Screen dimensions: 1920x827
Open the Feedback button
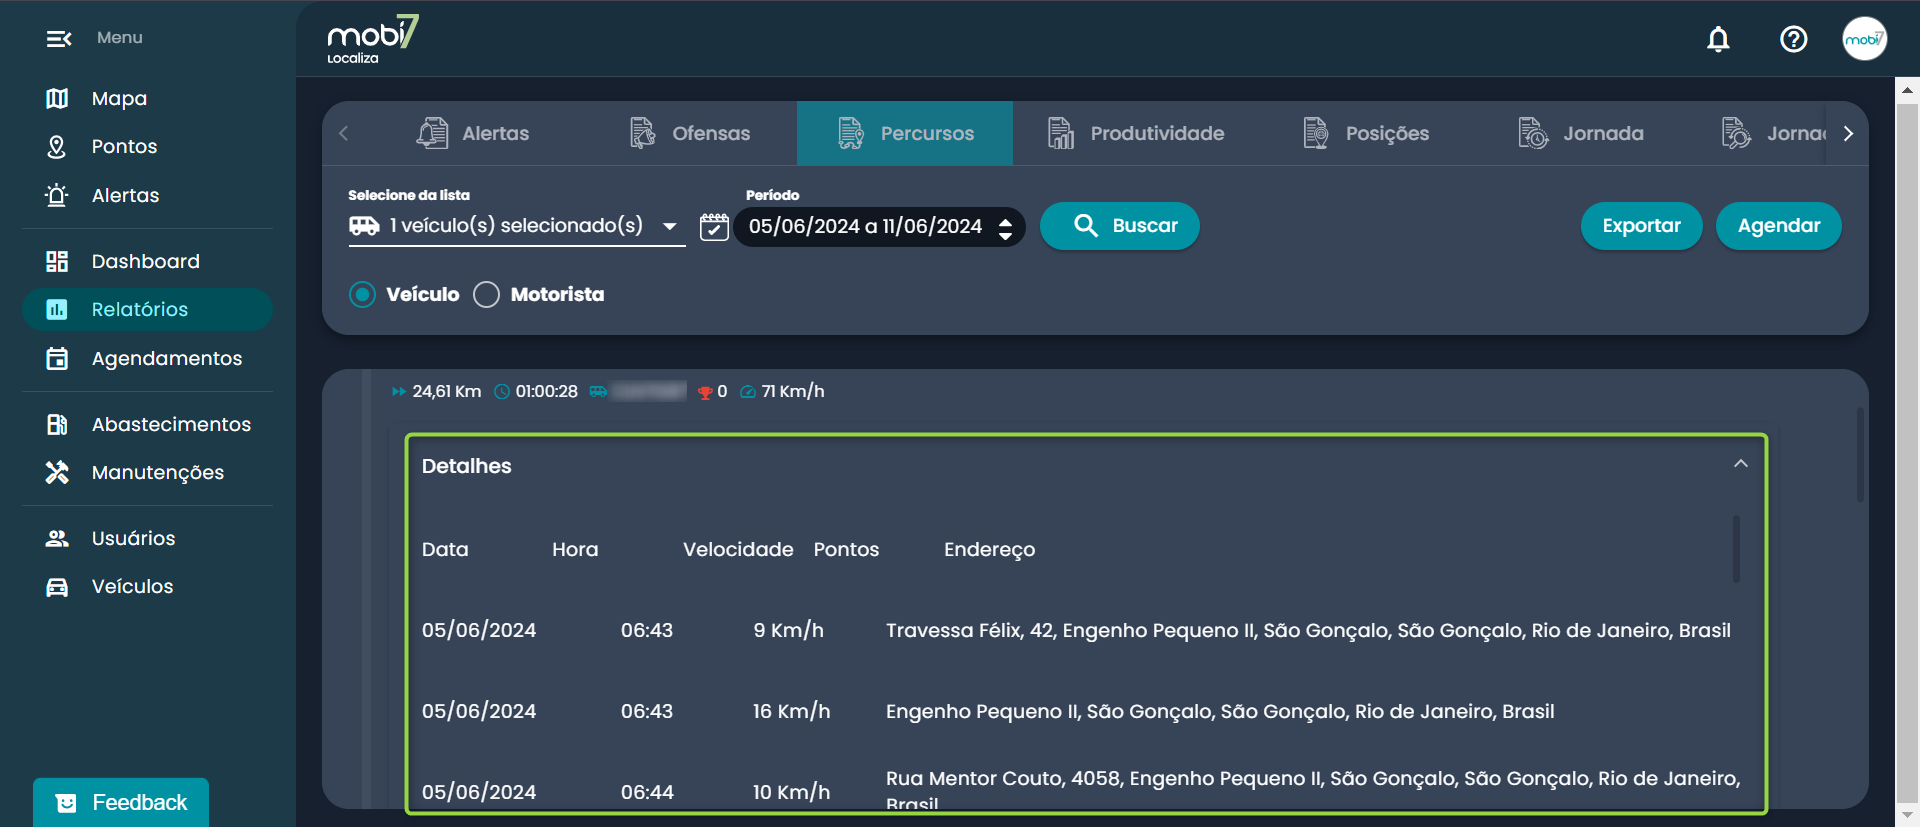121,802
